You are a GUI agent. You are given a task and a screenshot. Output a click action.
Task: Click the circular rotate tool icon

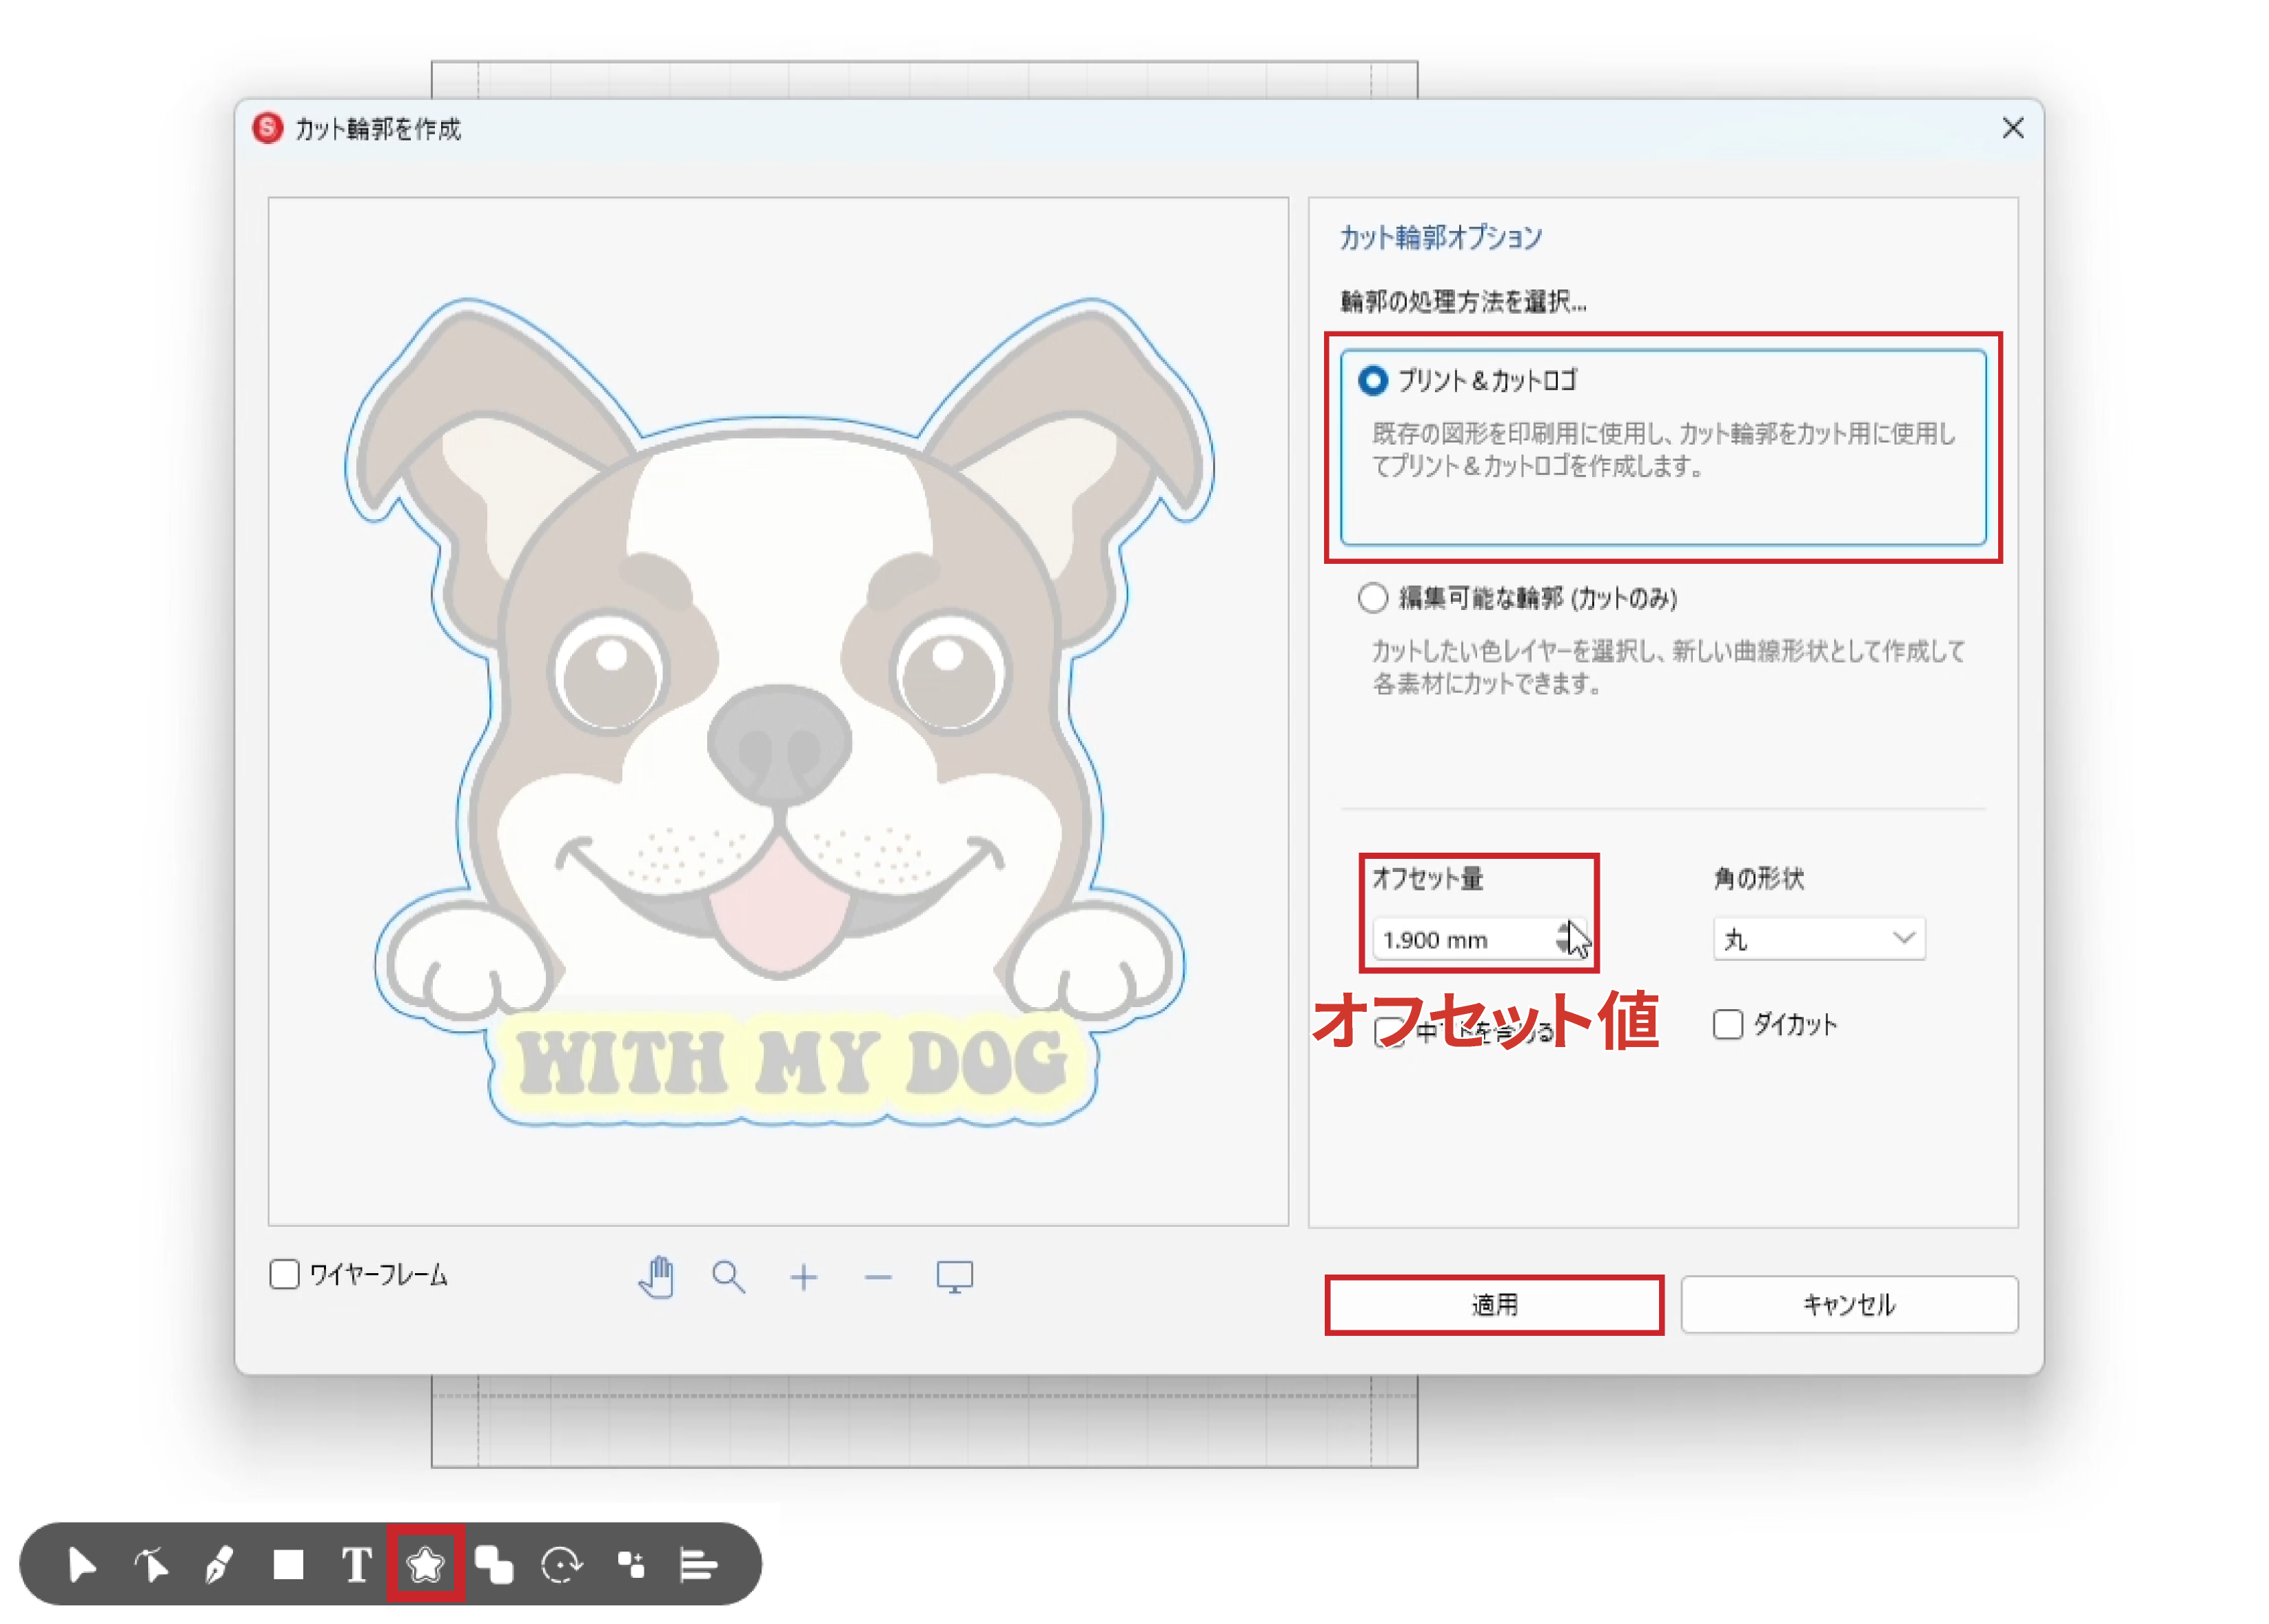coord(561,1564)
